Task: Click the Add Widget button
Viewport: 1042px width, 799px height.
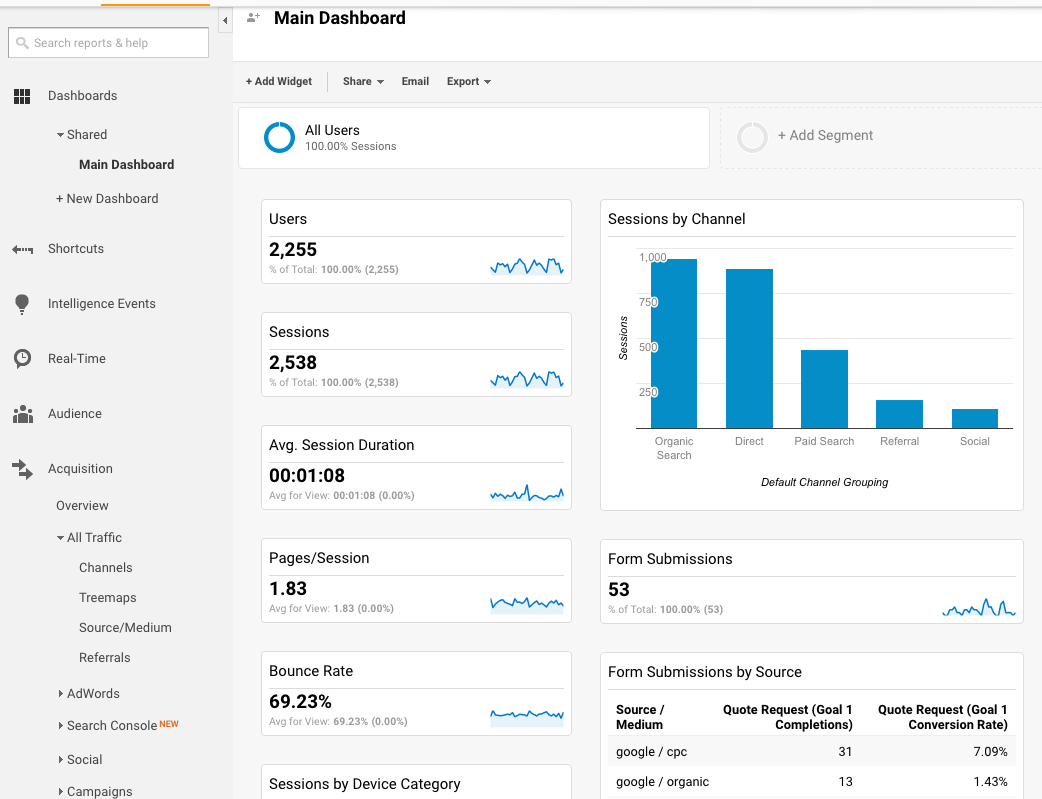Action: point(279,82)
